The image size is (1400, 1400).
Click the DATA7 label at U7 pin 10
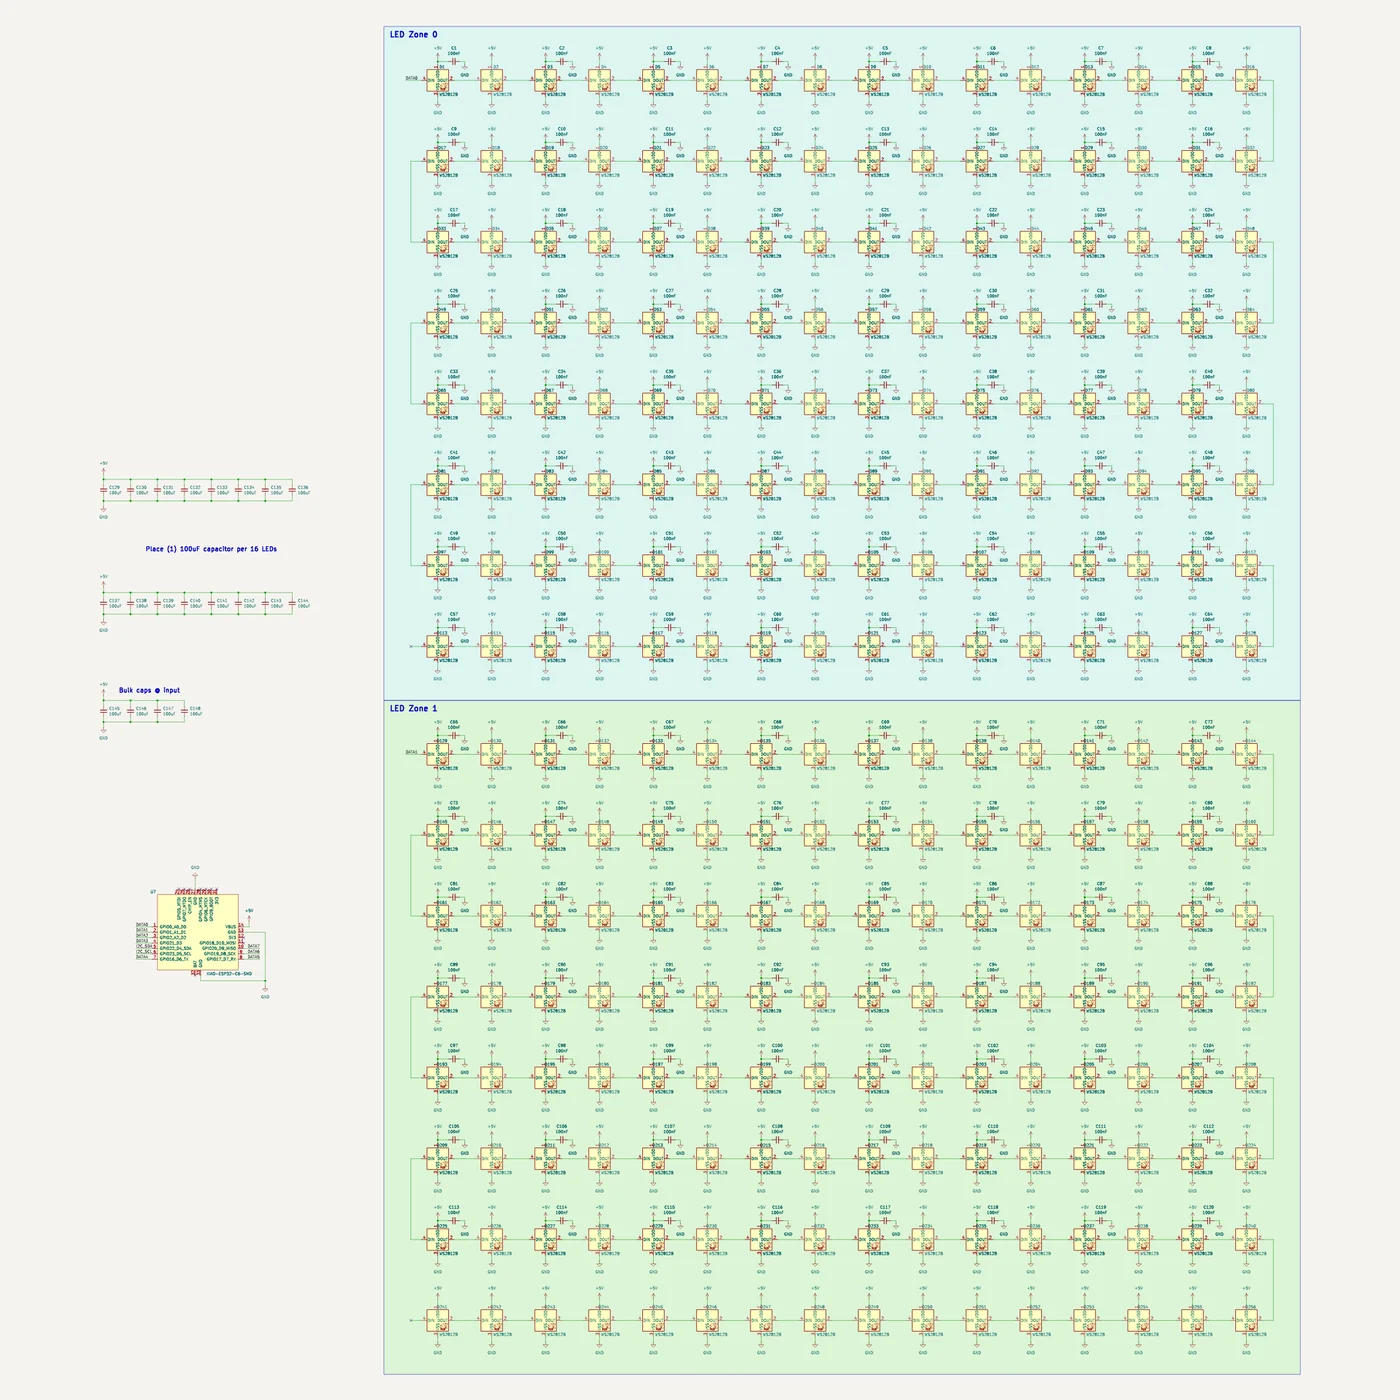coord(254,946)
